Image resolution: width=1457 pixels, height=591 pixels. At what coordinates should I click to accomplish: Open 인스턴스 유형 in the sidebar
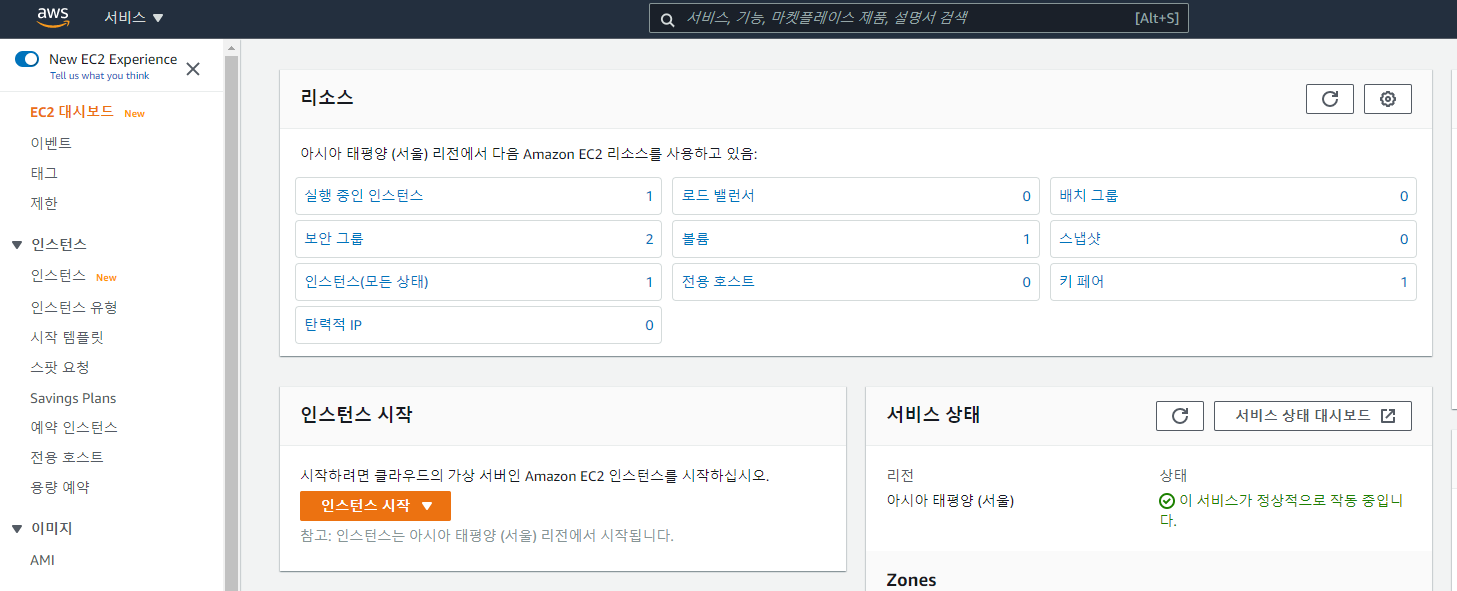point(74,307)
